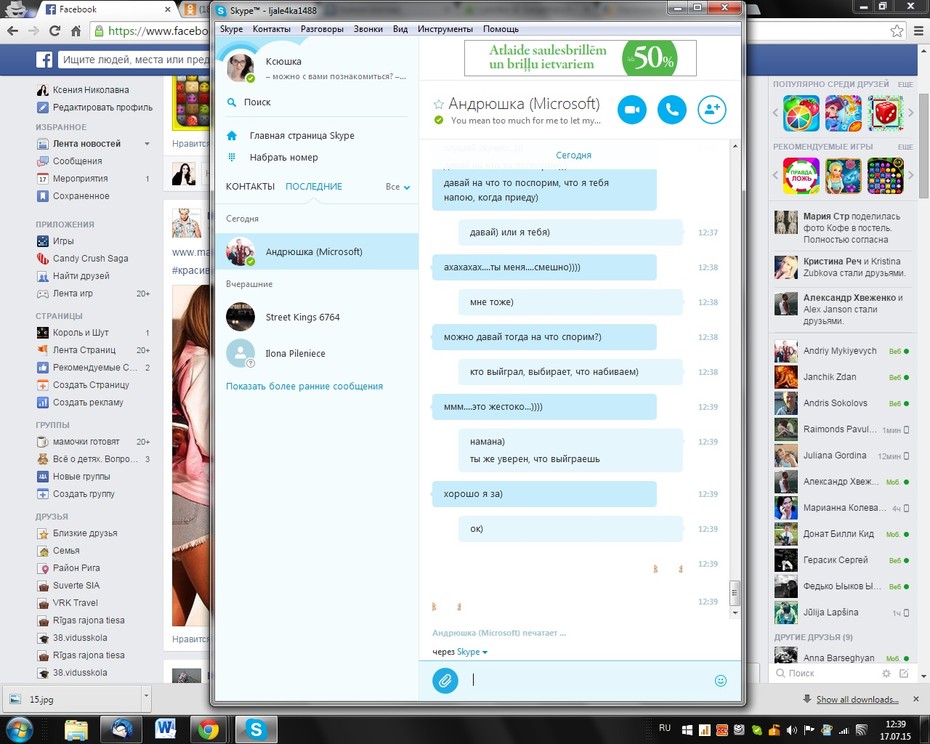Click the Facebook logo icon
The width and height of the screenshot is (930, 744).
click(44, 59)
